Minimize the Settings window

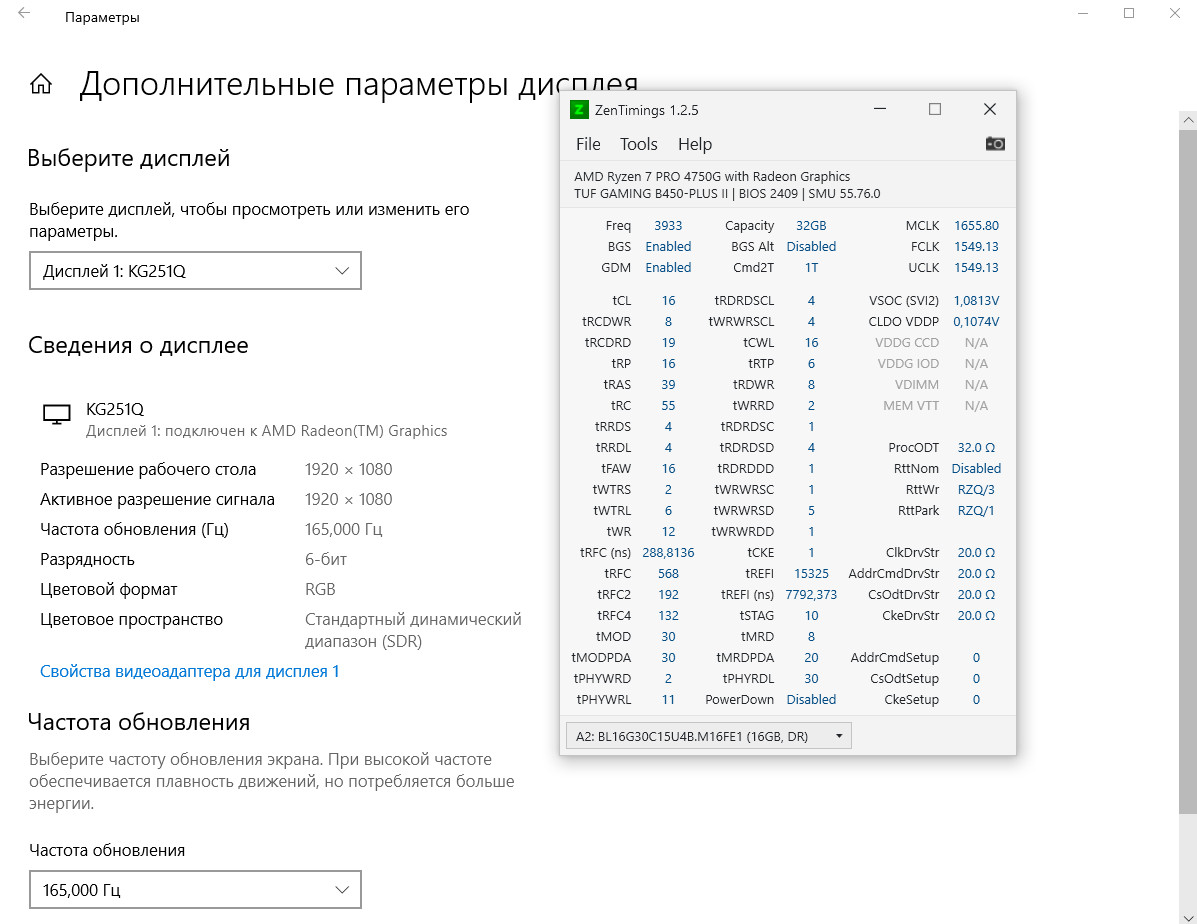1083,13
